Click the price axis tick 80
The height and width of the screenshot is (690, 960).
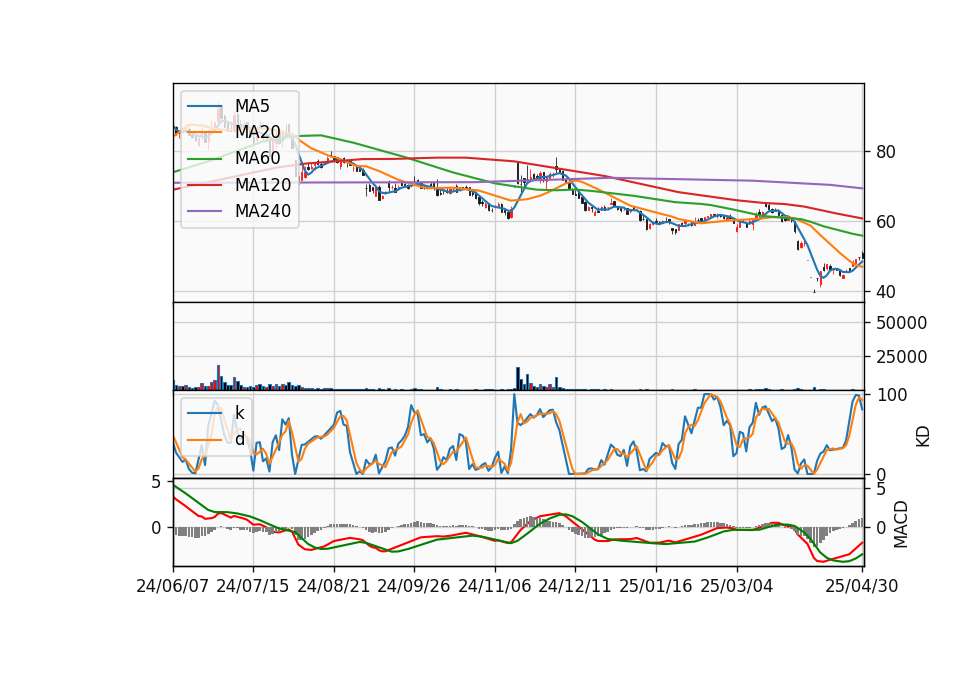click(x=885, y=152)
